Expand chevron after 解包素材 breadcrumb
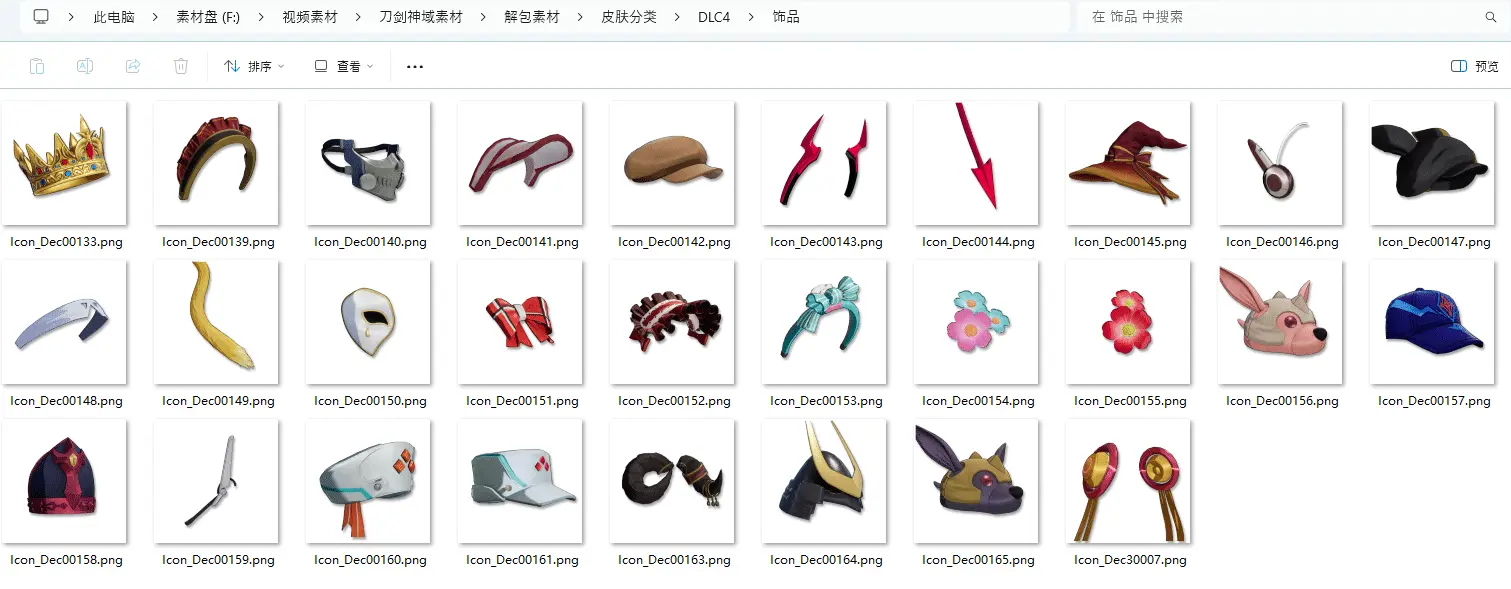Viewport: 1511px width, 589px height. pos(580,17)
